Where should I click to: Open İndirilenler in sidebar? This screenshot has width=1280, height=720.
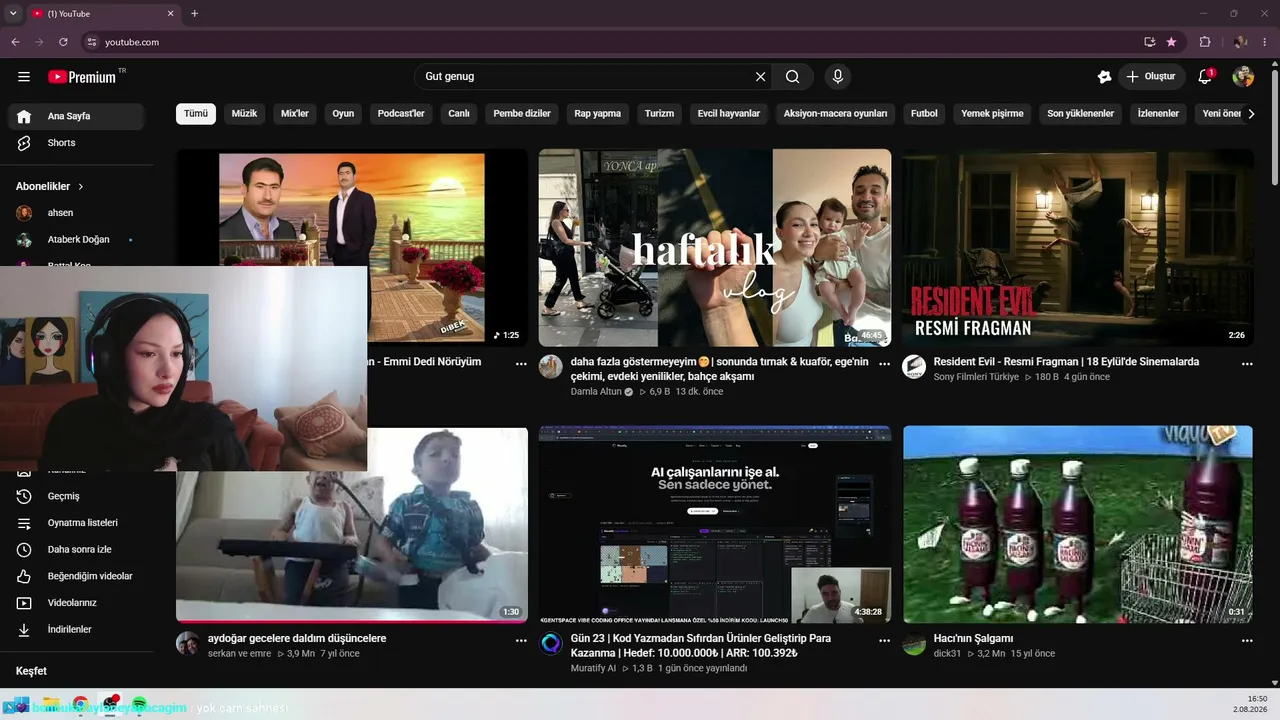tap(76, 630)
